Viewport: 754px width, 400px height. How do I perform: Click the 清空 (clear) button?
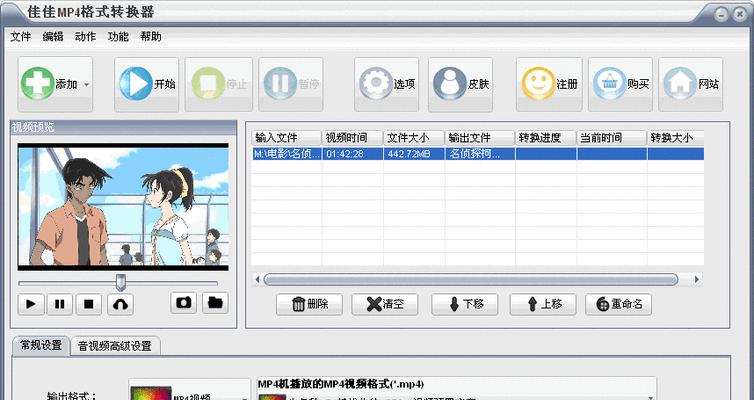385,304
